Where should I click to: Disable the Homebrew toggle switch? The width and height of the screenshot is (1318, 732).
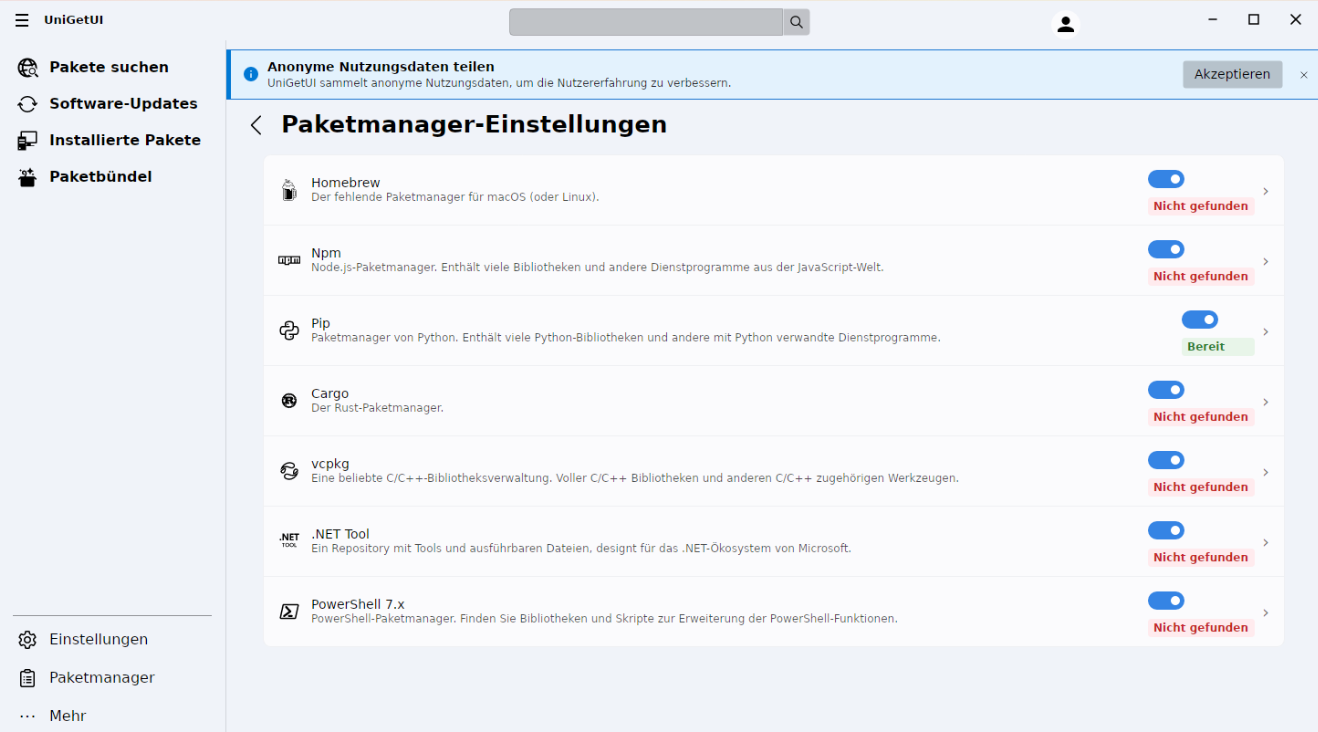1166,179
